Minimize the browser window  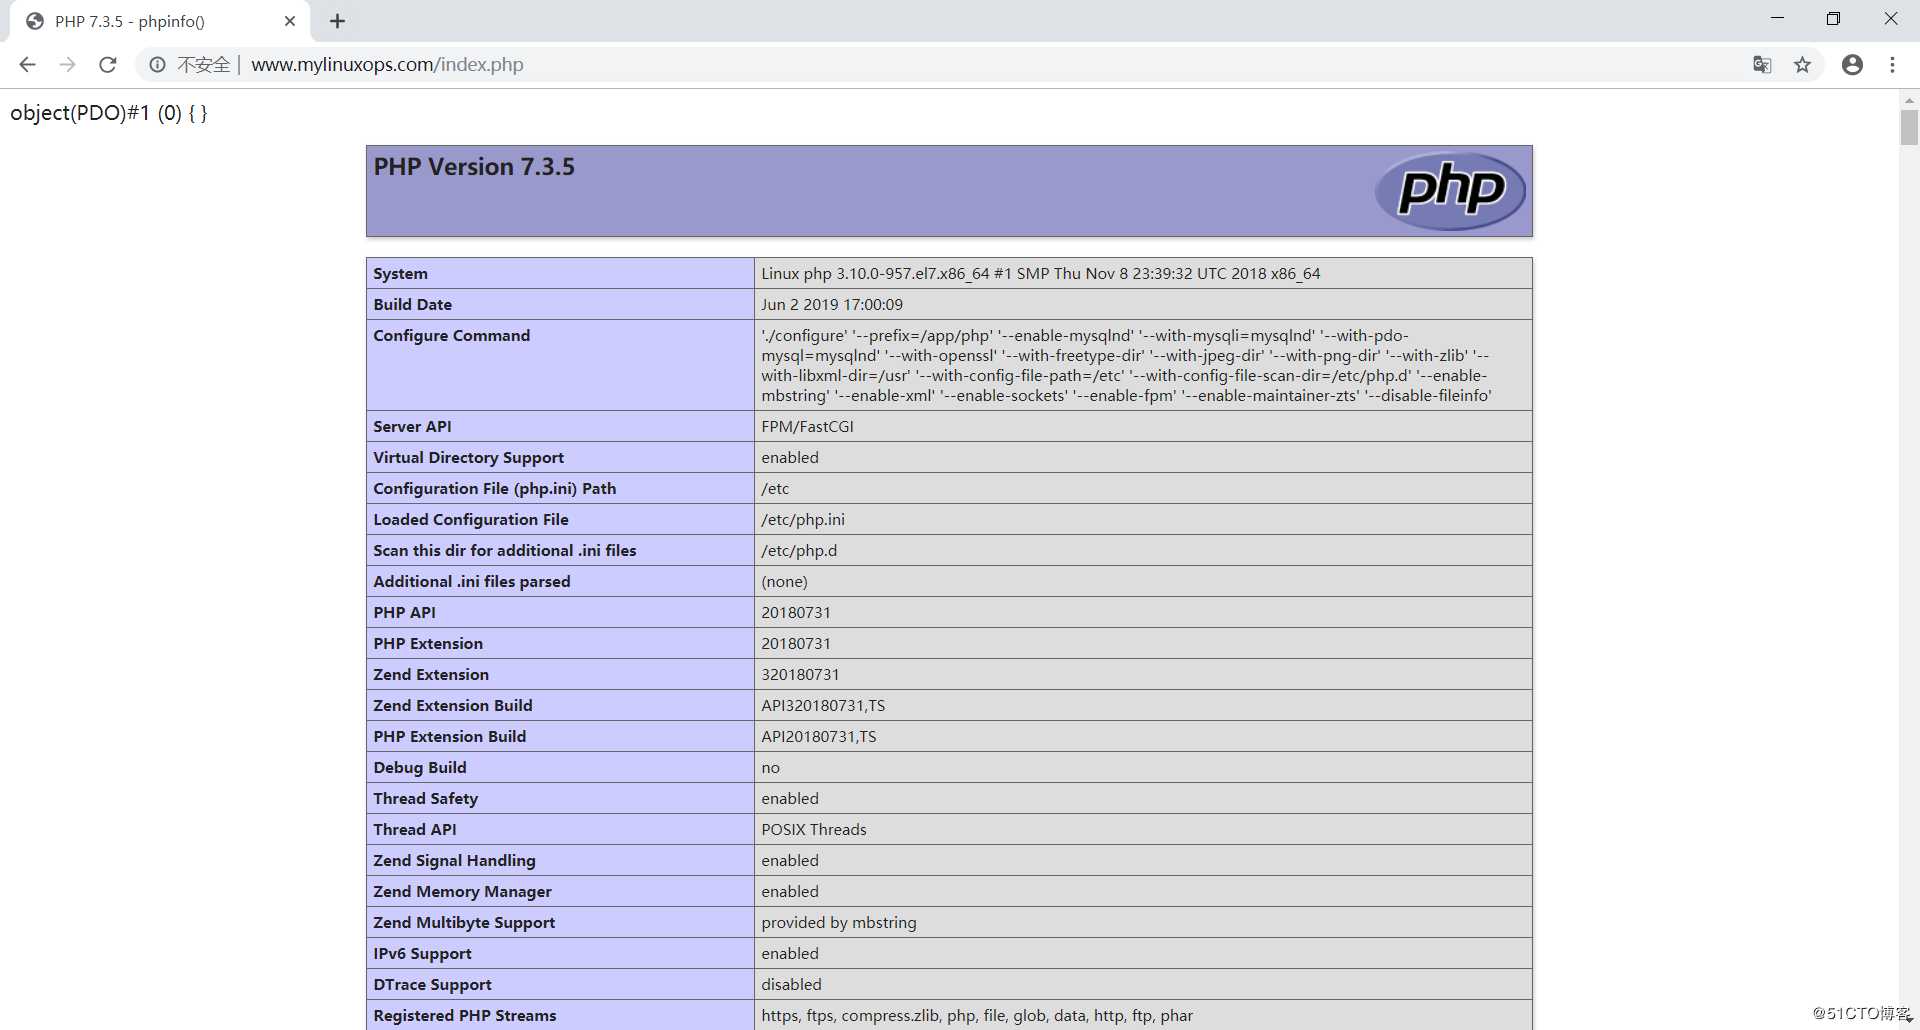(1777, 18)
